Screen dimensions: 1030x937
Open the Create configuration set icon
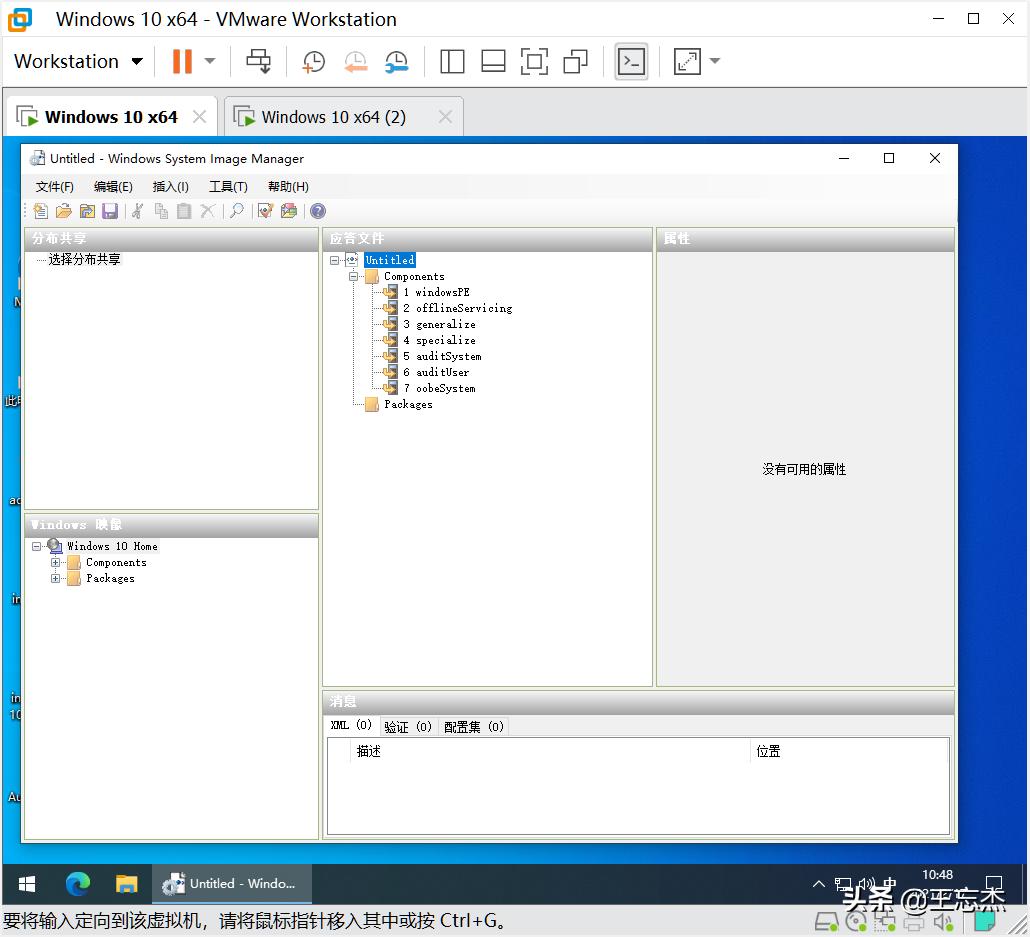pyautogui.click(x=288, y=210)
